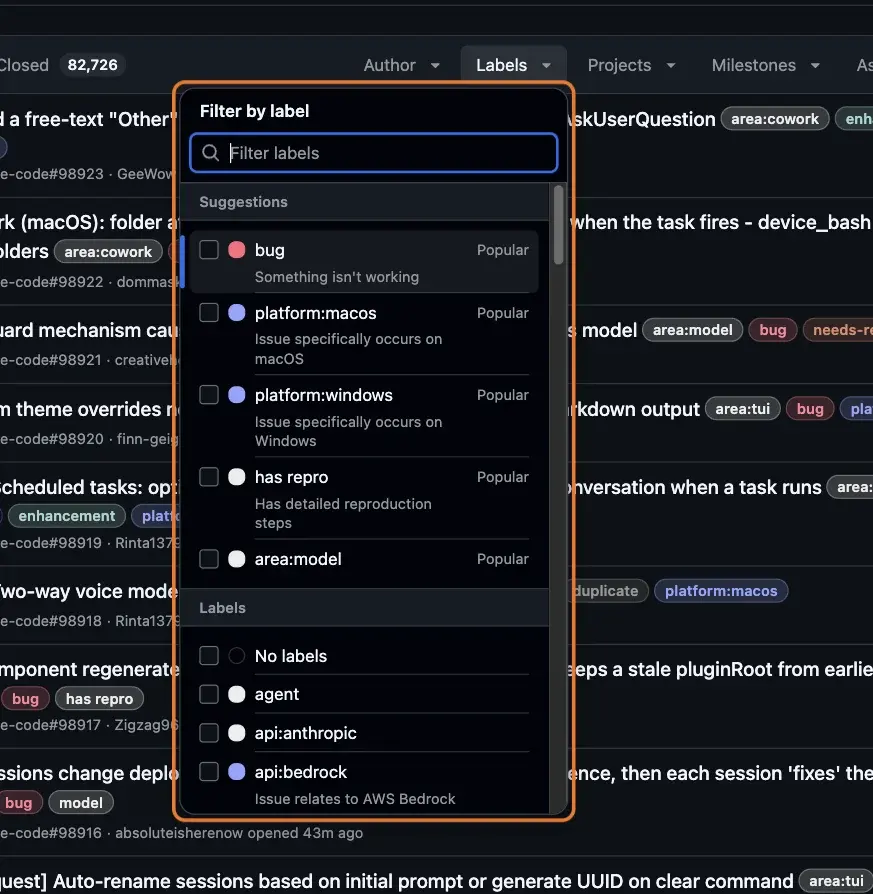Select the bug suggestion row text
The height and width of the screenshot is (894, 873).
tap(269, 250)
